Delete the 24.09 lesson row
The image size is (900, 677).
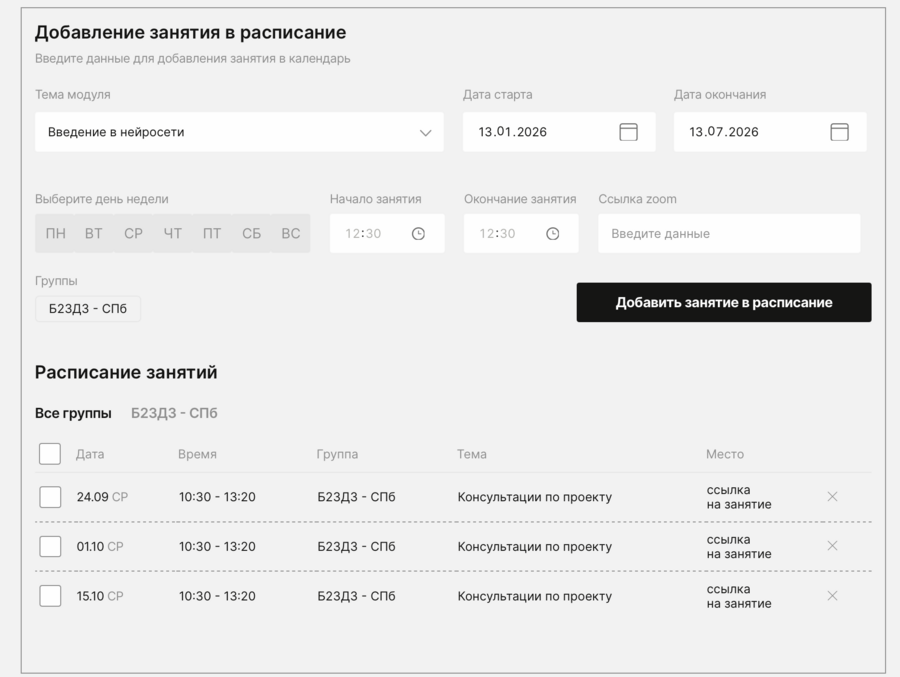[x=832, y=497]
